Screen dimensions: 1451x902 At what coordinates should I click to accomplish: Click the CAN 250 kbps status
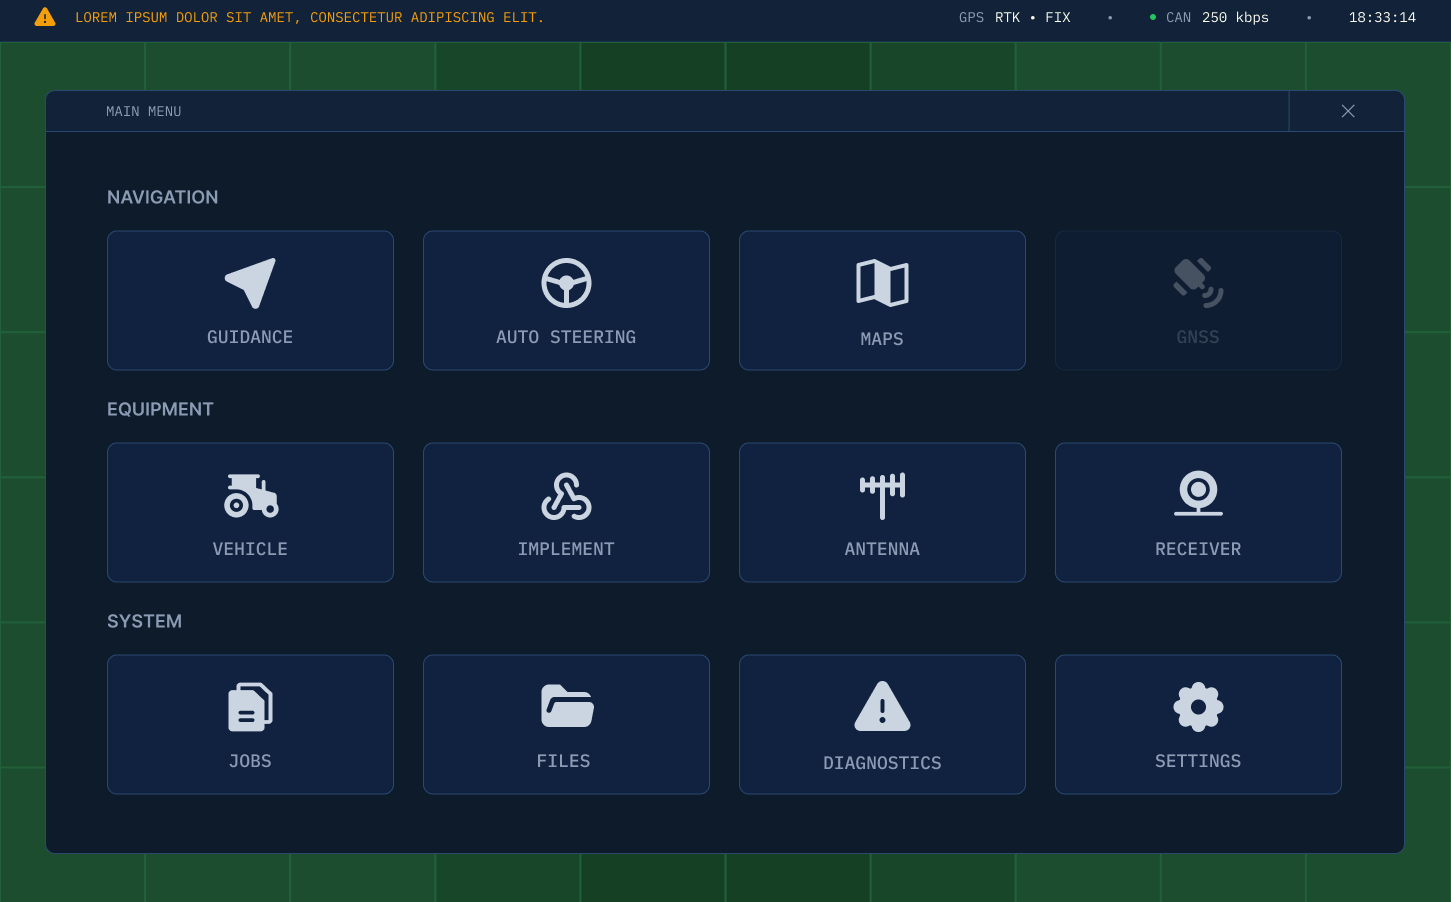(1209, 17)
